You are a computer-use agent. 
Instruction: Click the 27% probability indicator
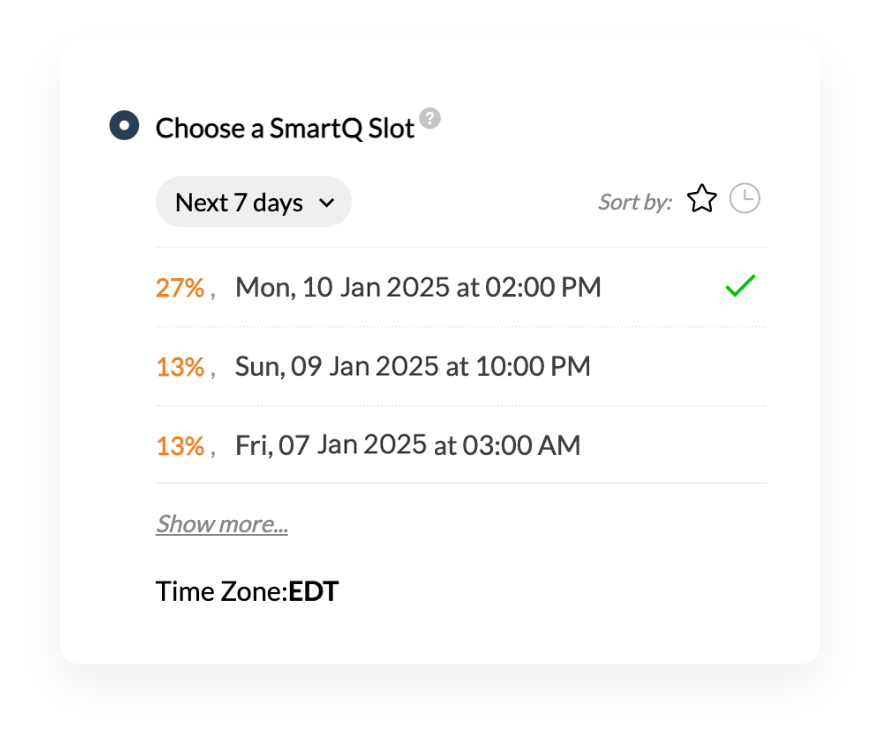[180, 288]
